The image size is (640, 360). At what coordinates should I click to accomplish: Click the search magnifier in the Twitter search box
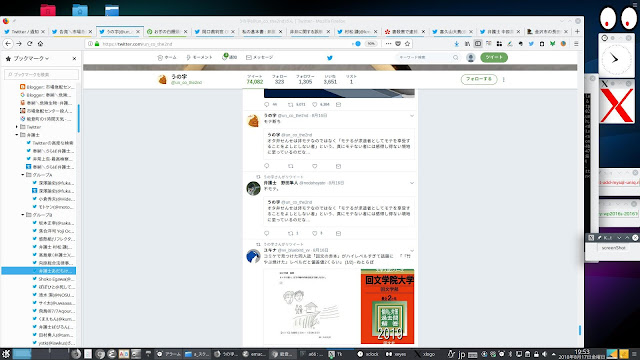click(455, 58)
